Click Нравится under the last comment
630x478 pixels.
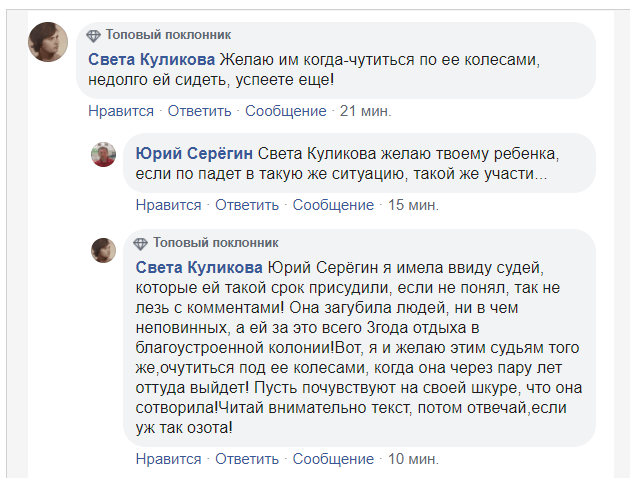pos(168,459)
